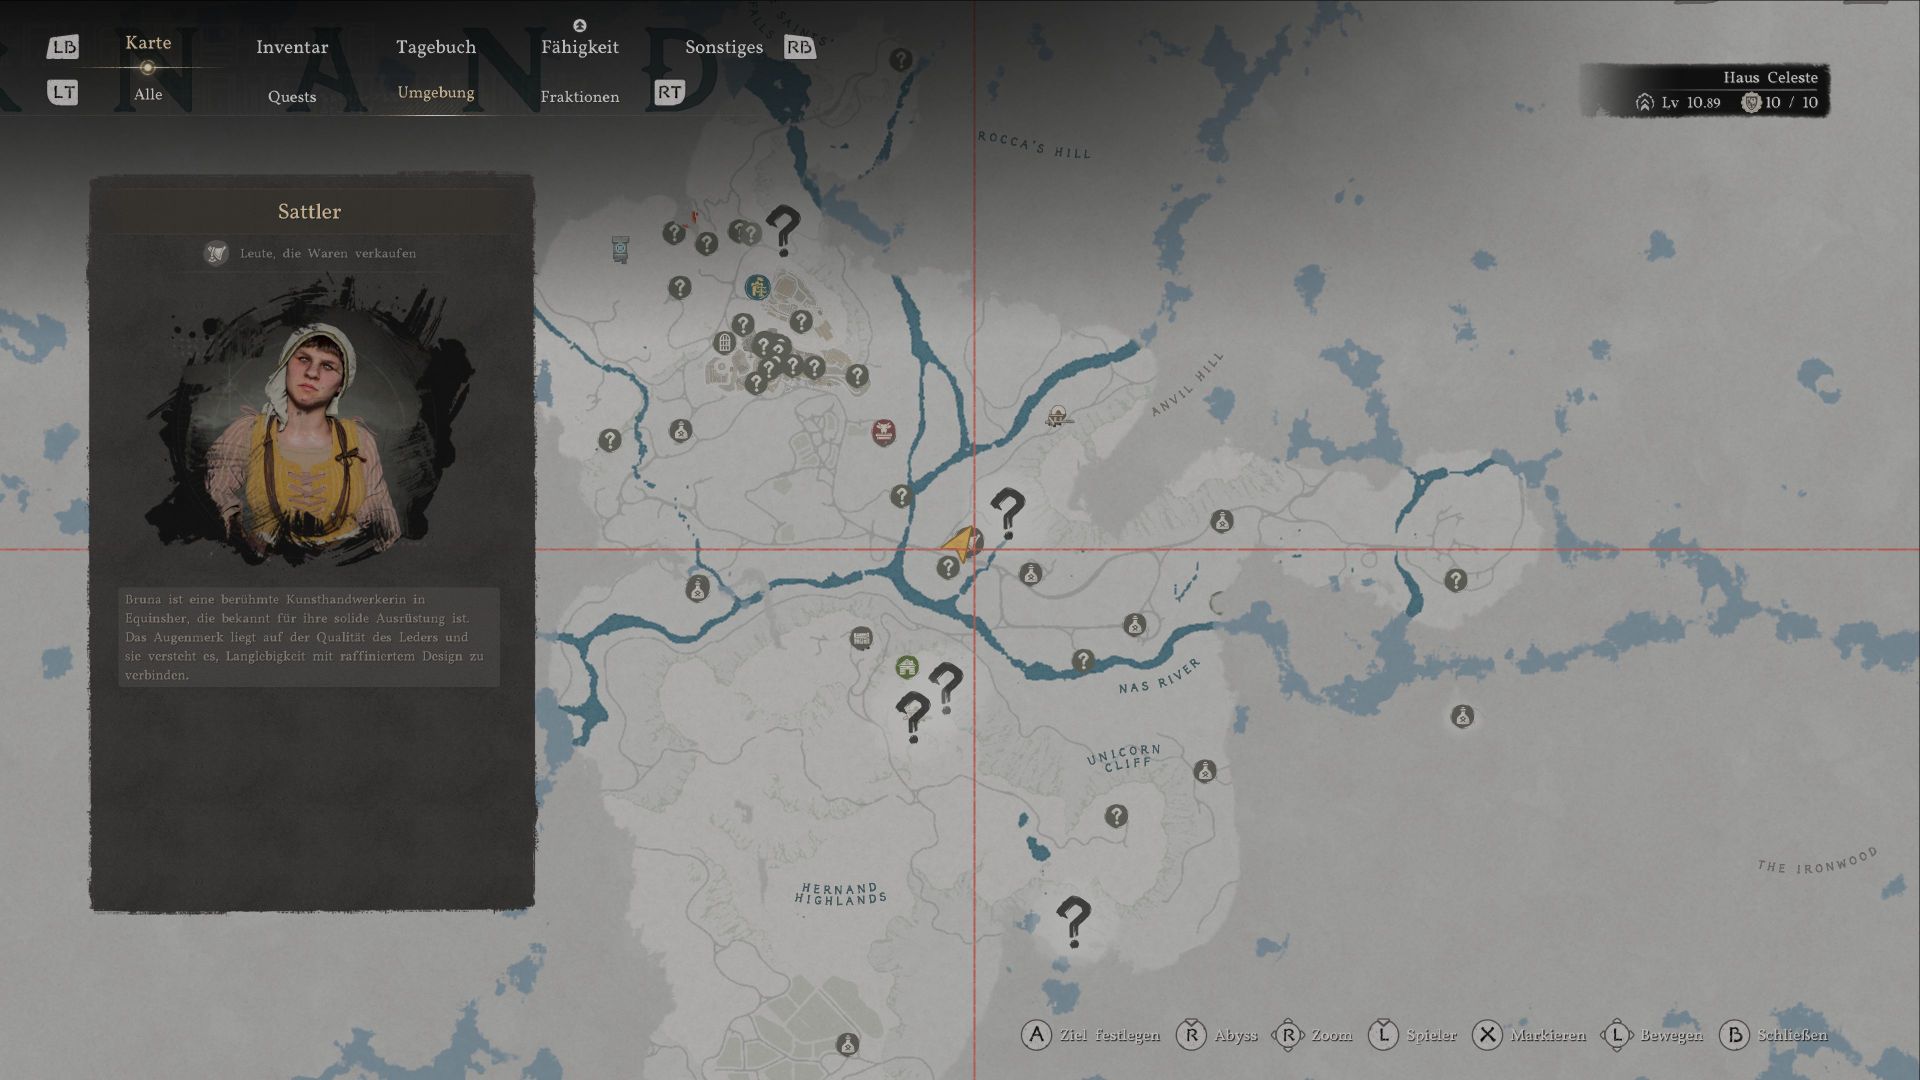Click the potion sack marker near Unicorn Cliff
This screenshot has width=1920, height=1080.
click(x=1204, y=772)
